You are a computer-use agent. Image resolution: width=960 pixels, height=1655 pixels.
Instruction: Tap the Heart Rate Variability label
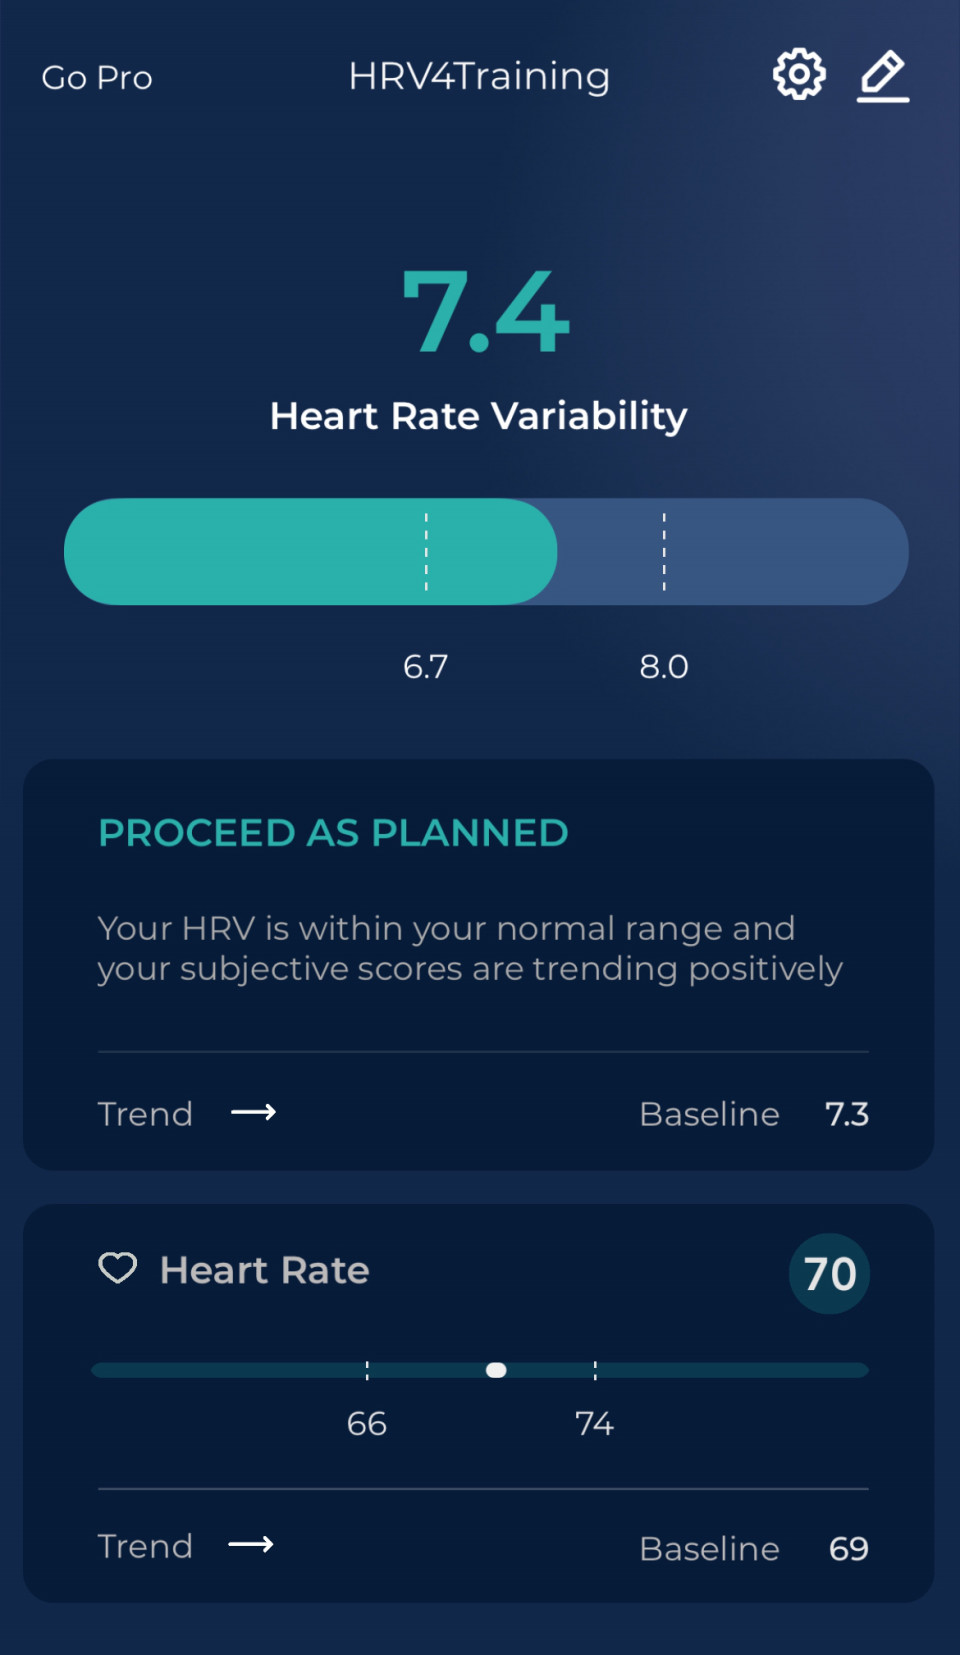[479, 416]
